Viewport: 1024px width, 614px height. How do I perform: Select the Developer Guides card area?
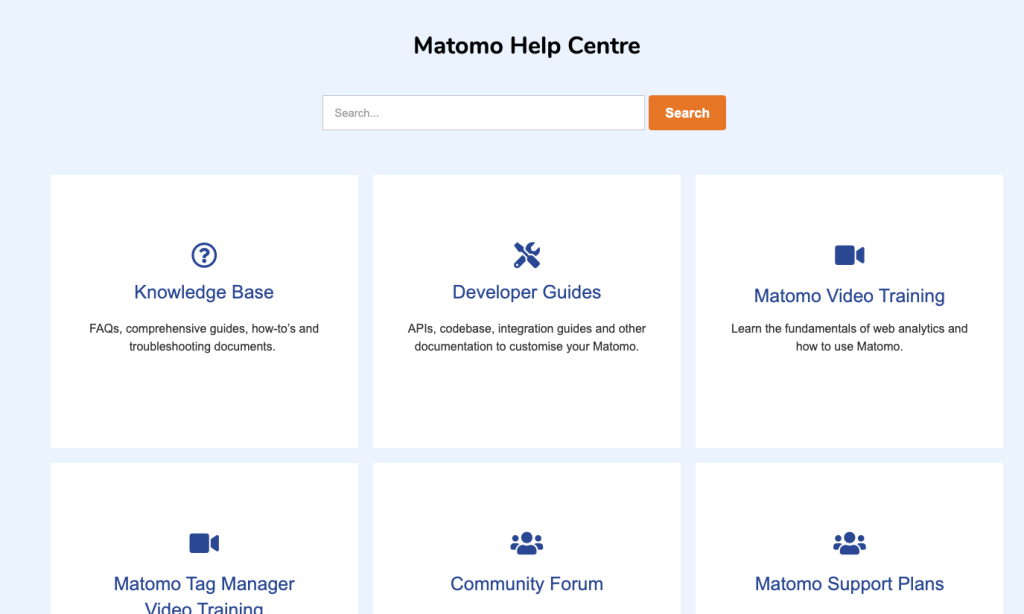(x=527, y=400)
